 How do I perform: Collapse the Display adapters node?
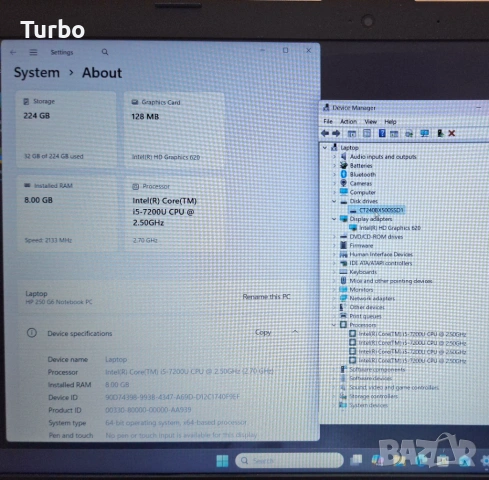click(334, 219)
